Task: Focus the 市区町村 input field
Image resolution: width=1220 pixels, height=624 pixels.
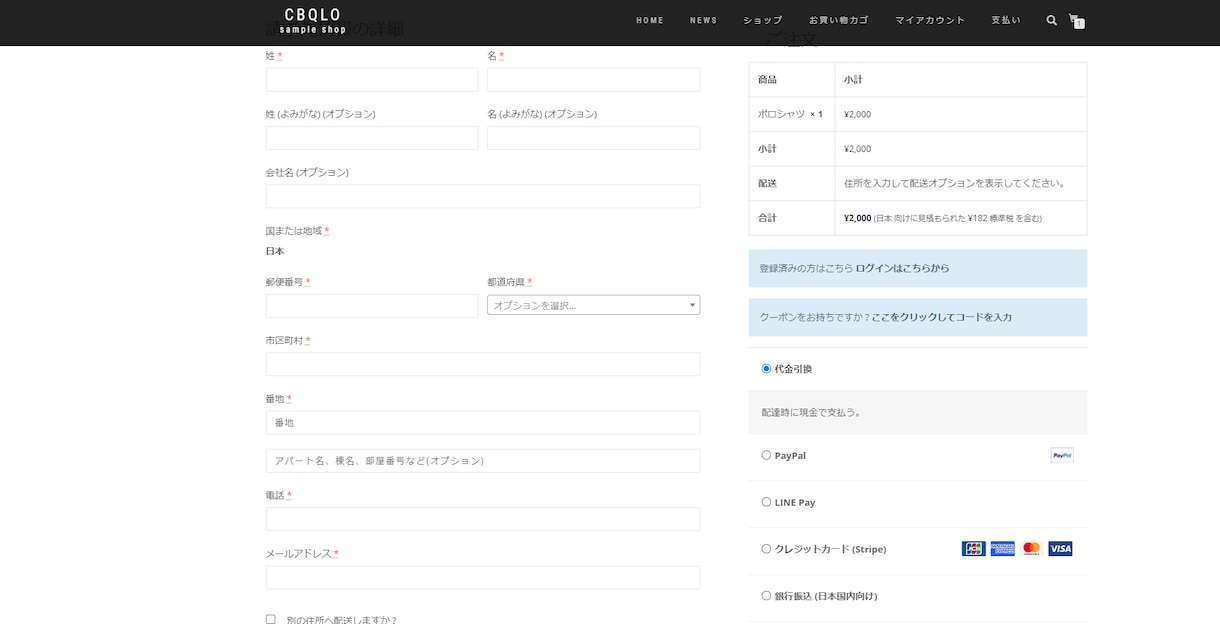Action: 483,364
